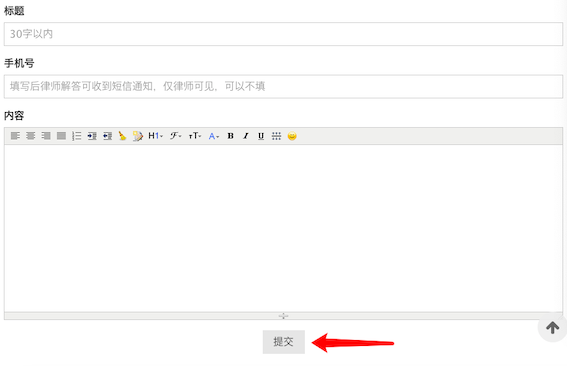Justify text in the editor toolbar

click(61, 136)
